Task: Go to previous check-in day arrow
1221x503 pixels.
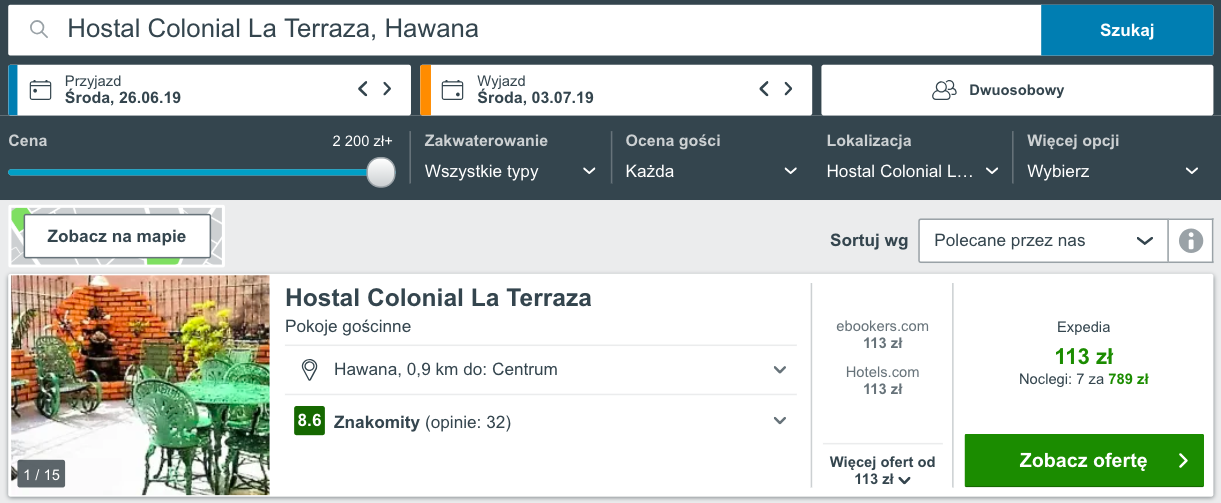Action: click(363, 89)
